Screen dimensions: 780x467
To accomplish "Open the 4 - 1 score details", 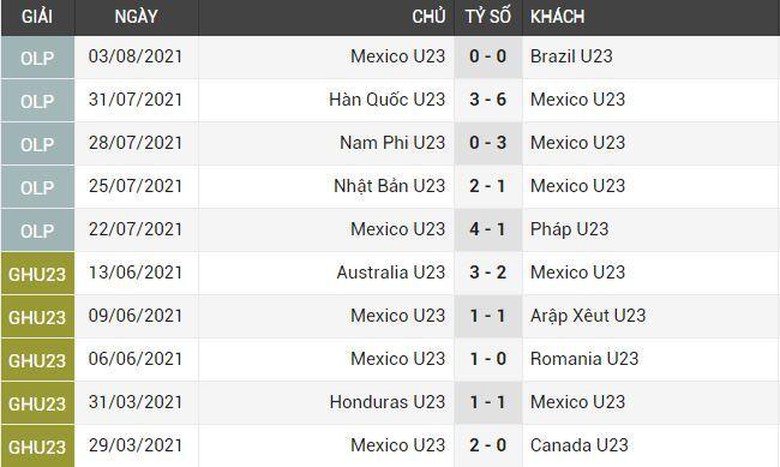I will click(488, 229).
